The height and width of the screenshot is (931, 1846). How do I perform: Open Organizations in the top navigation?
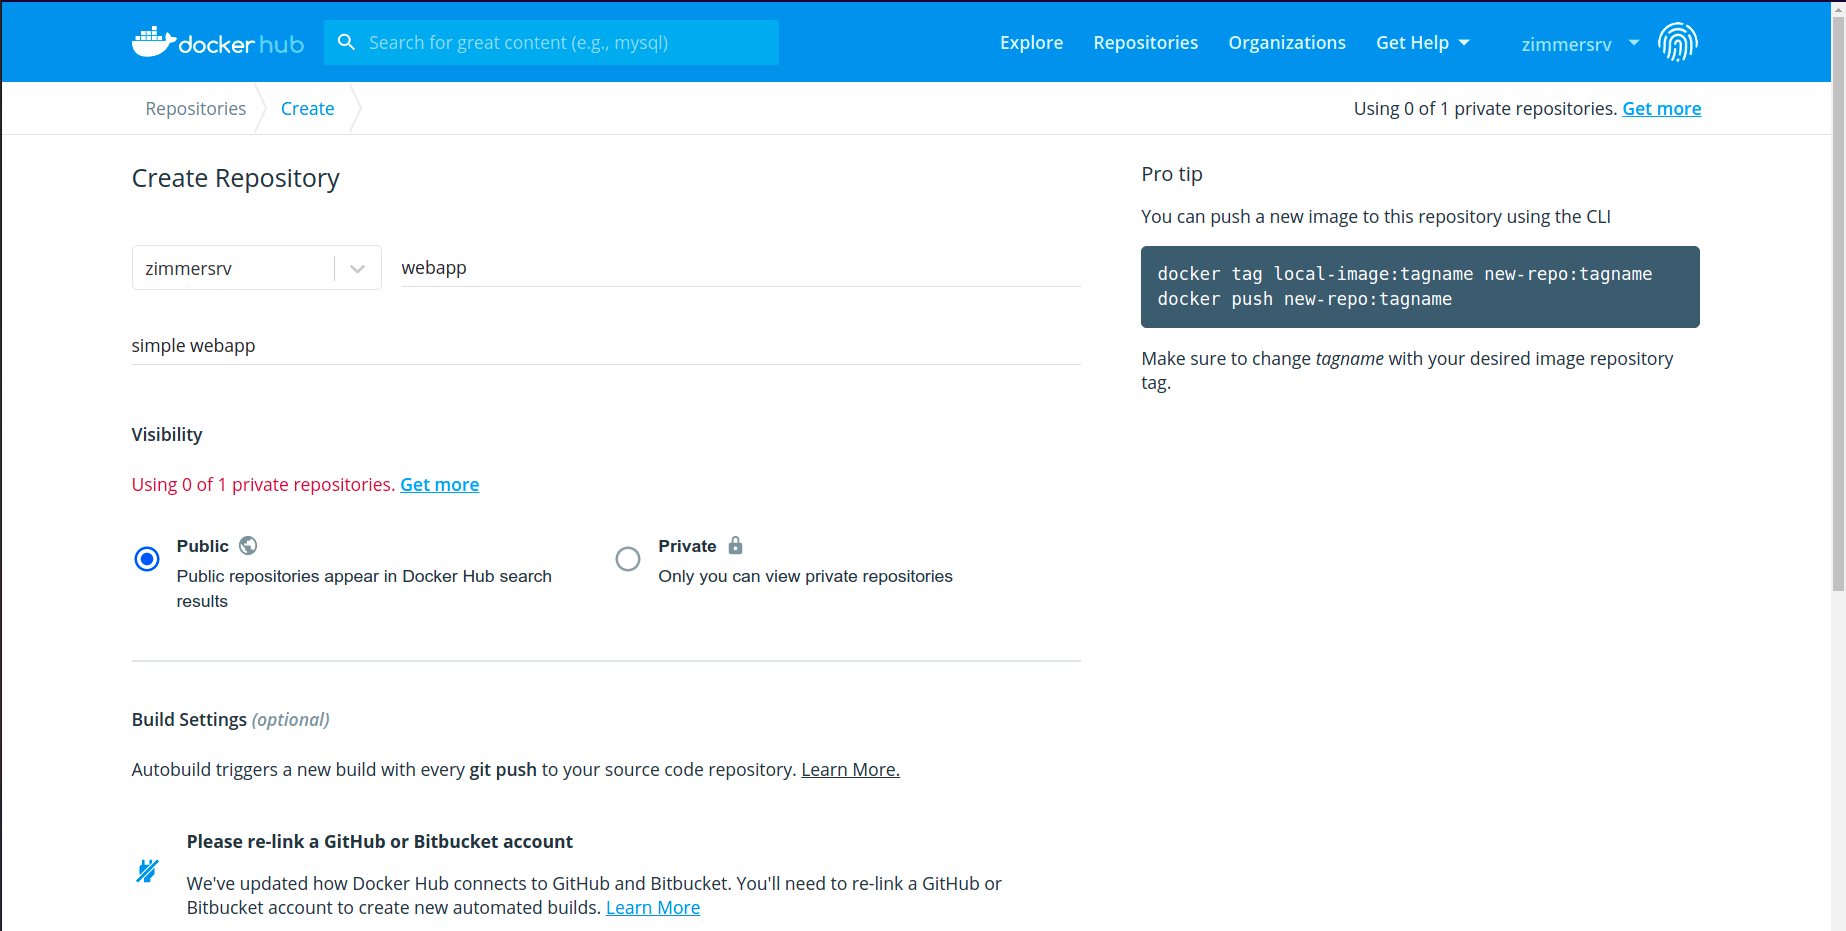1287,42
